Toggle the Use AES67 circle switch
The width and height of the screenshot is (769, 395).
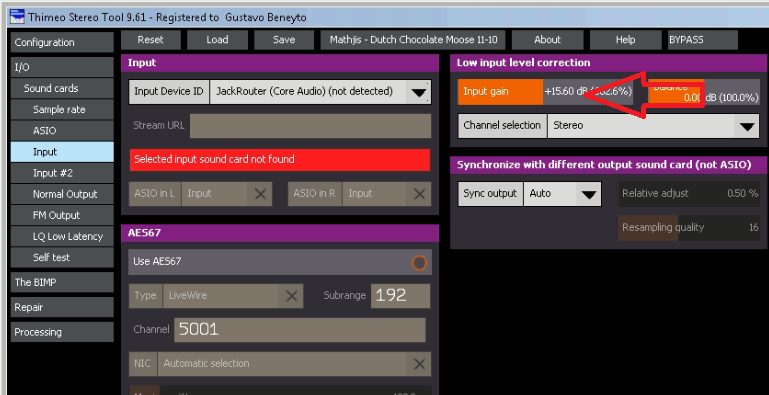tap(419, 263)
